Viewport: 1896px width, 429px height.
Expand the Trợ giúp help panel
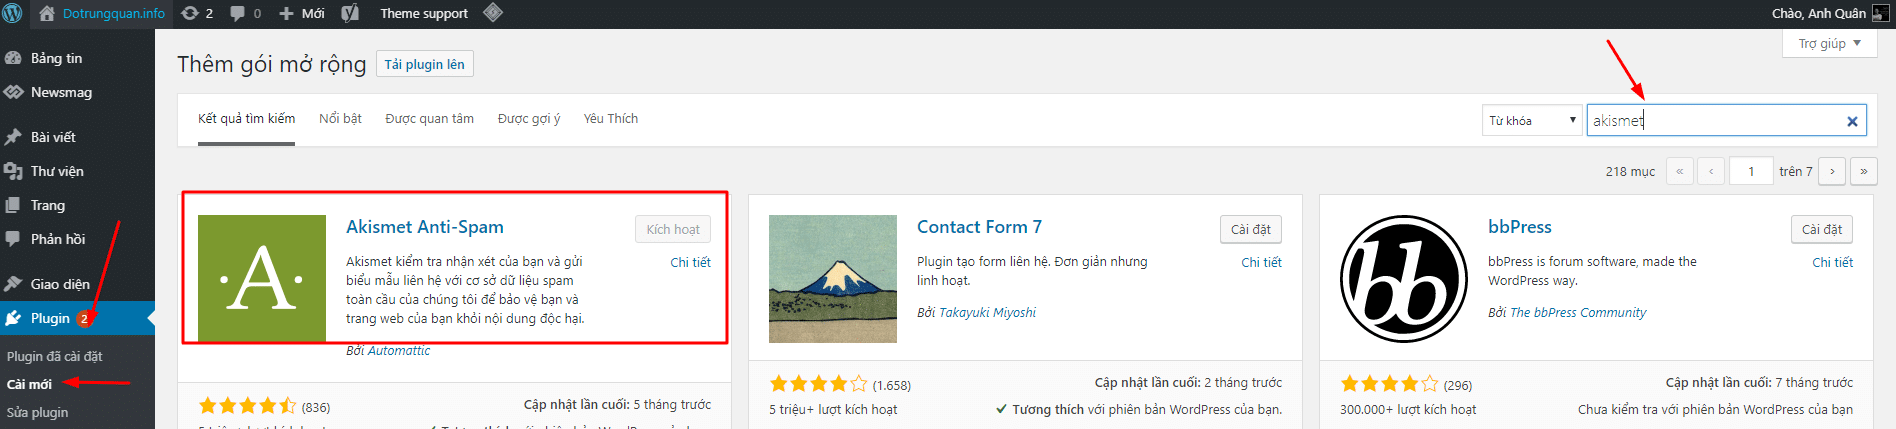coord(1829,44)
